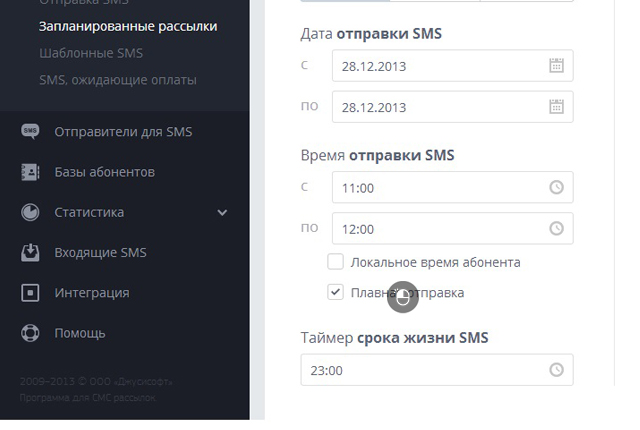Open clock picker for 11:00 start time

click(x=556, y=187)
